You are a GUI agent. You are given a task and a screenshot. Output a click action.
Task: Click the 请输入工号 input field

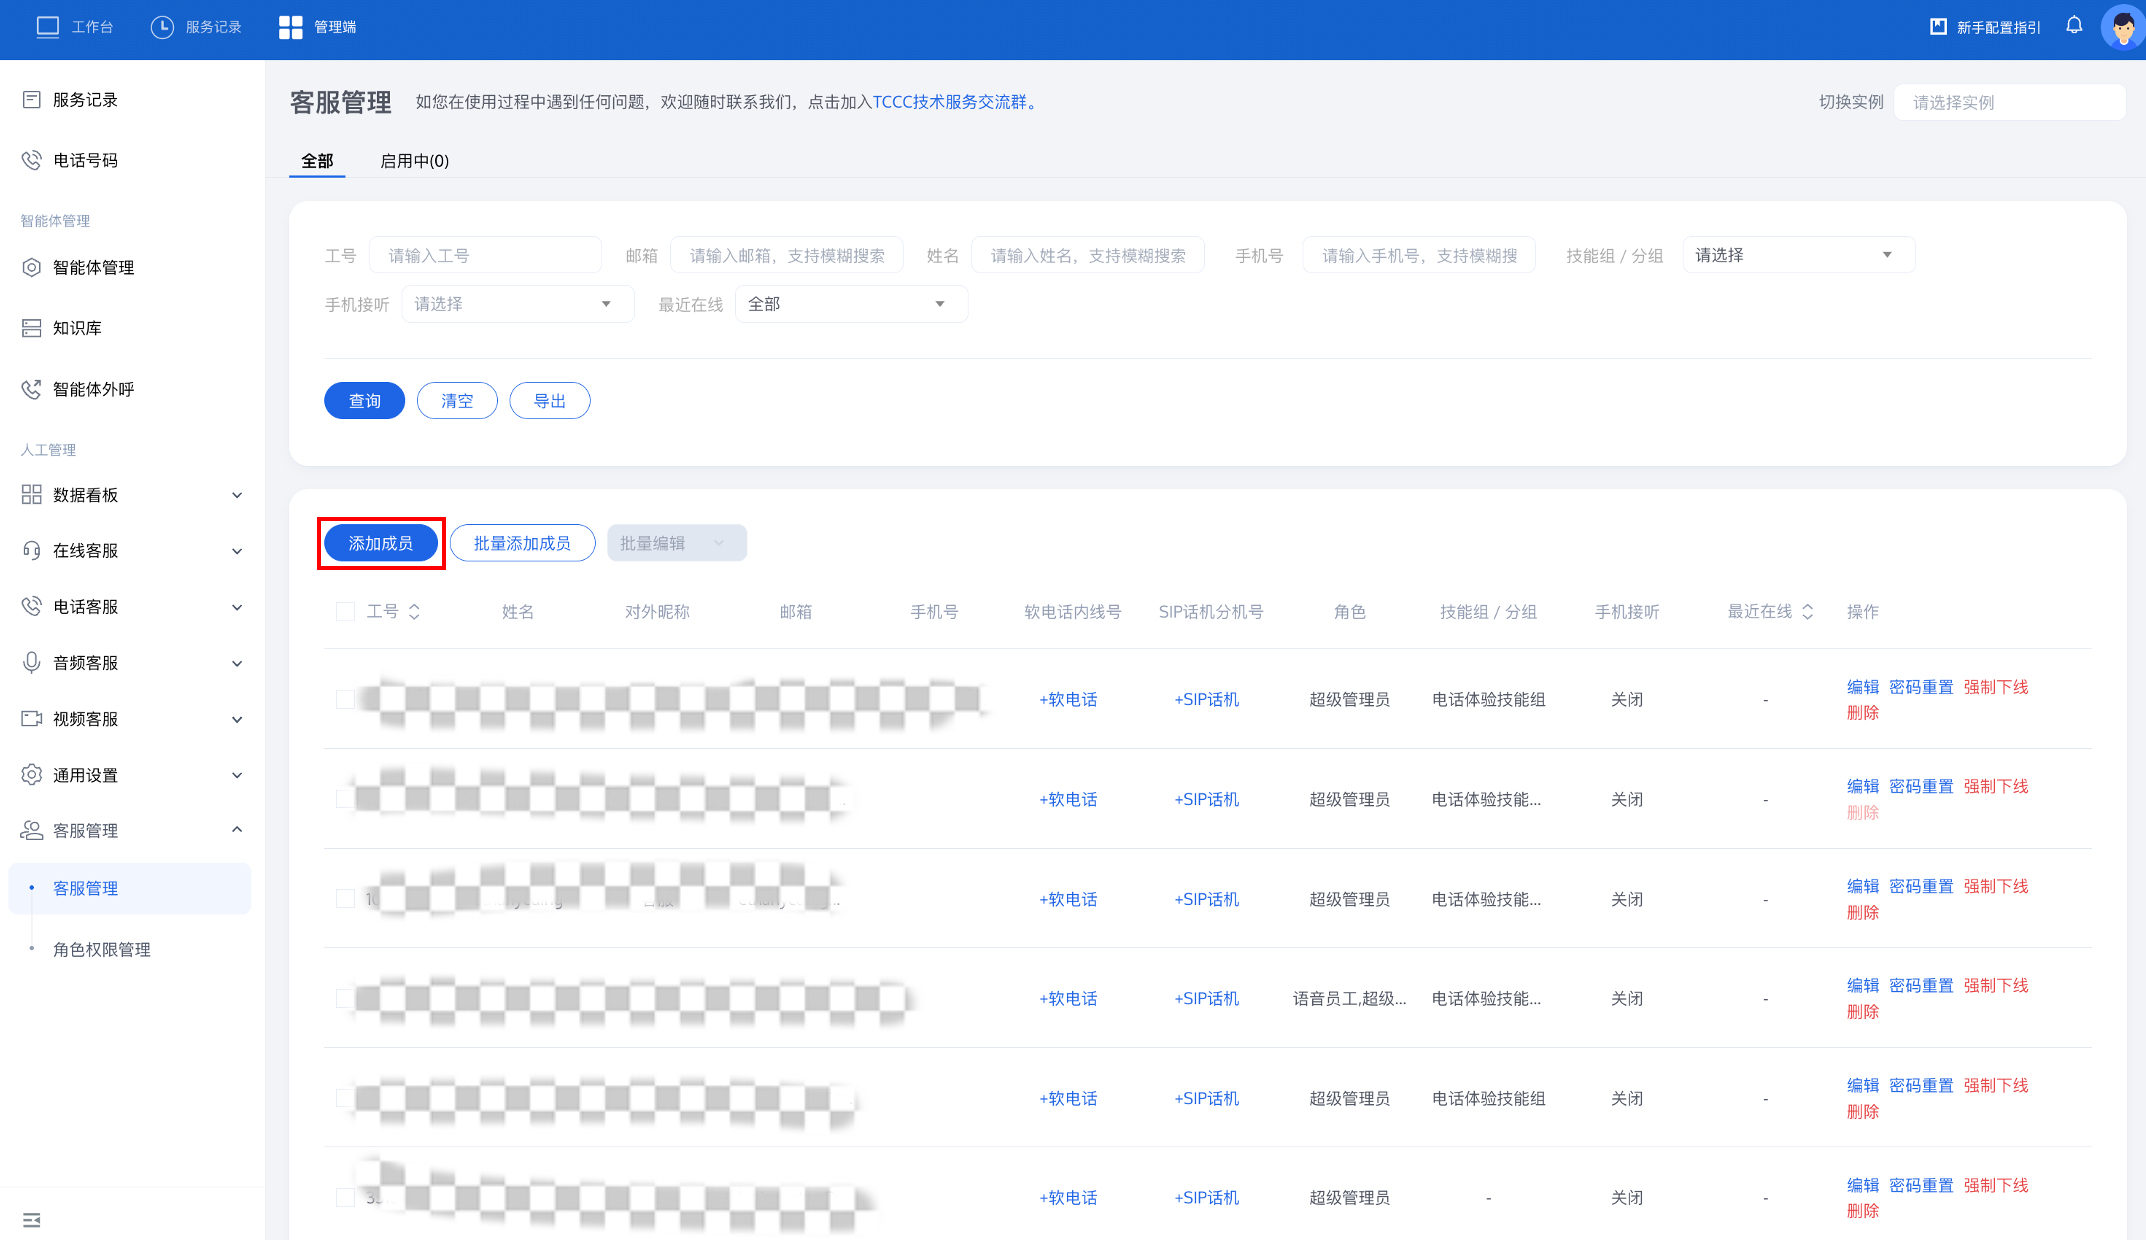point(485,255)
